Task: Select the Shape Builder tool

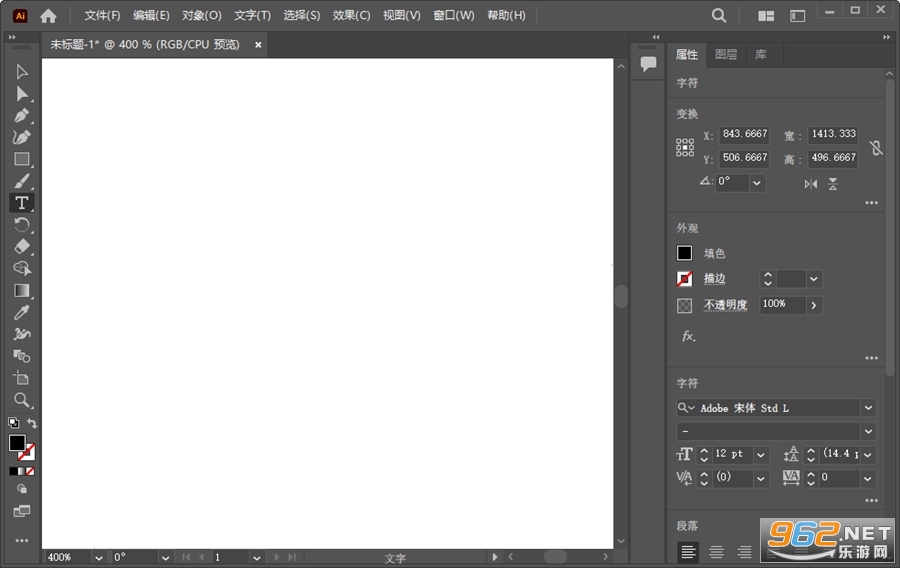Action: pos(22,268)
